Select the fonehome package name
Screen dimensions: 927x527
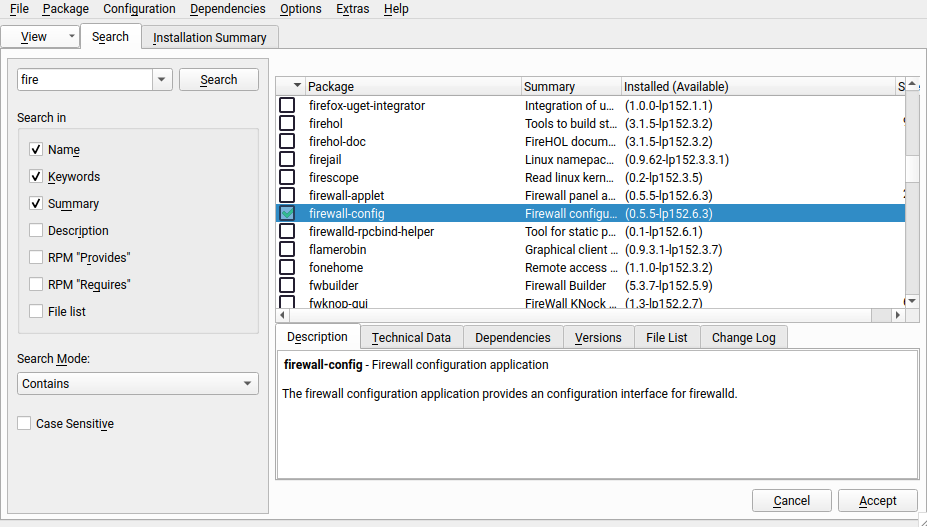[x=336, y=267]
